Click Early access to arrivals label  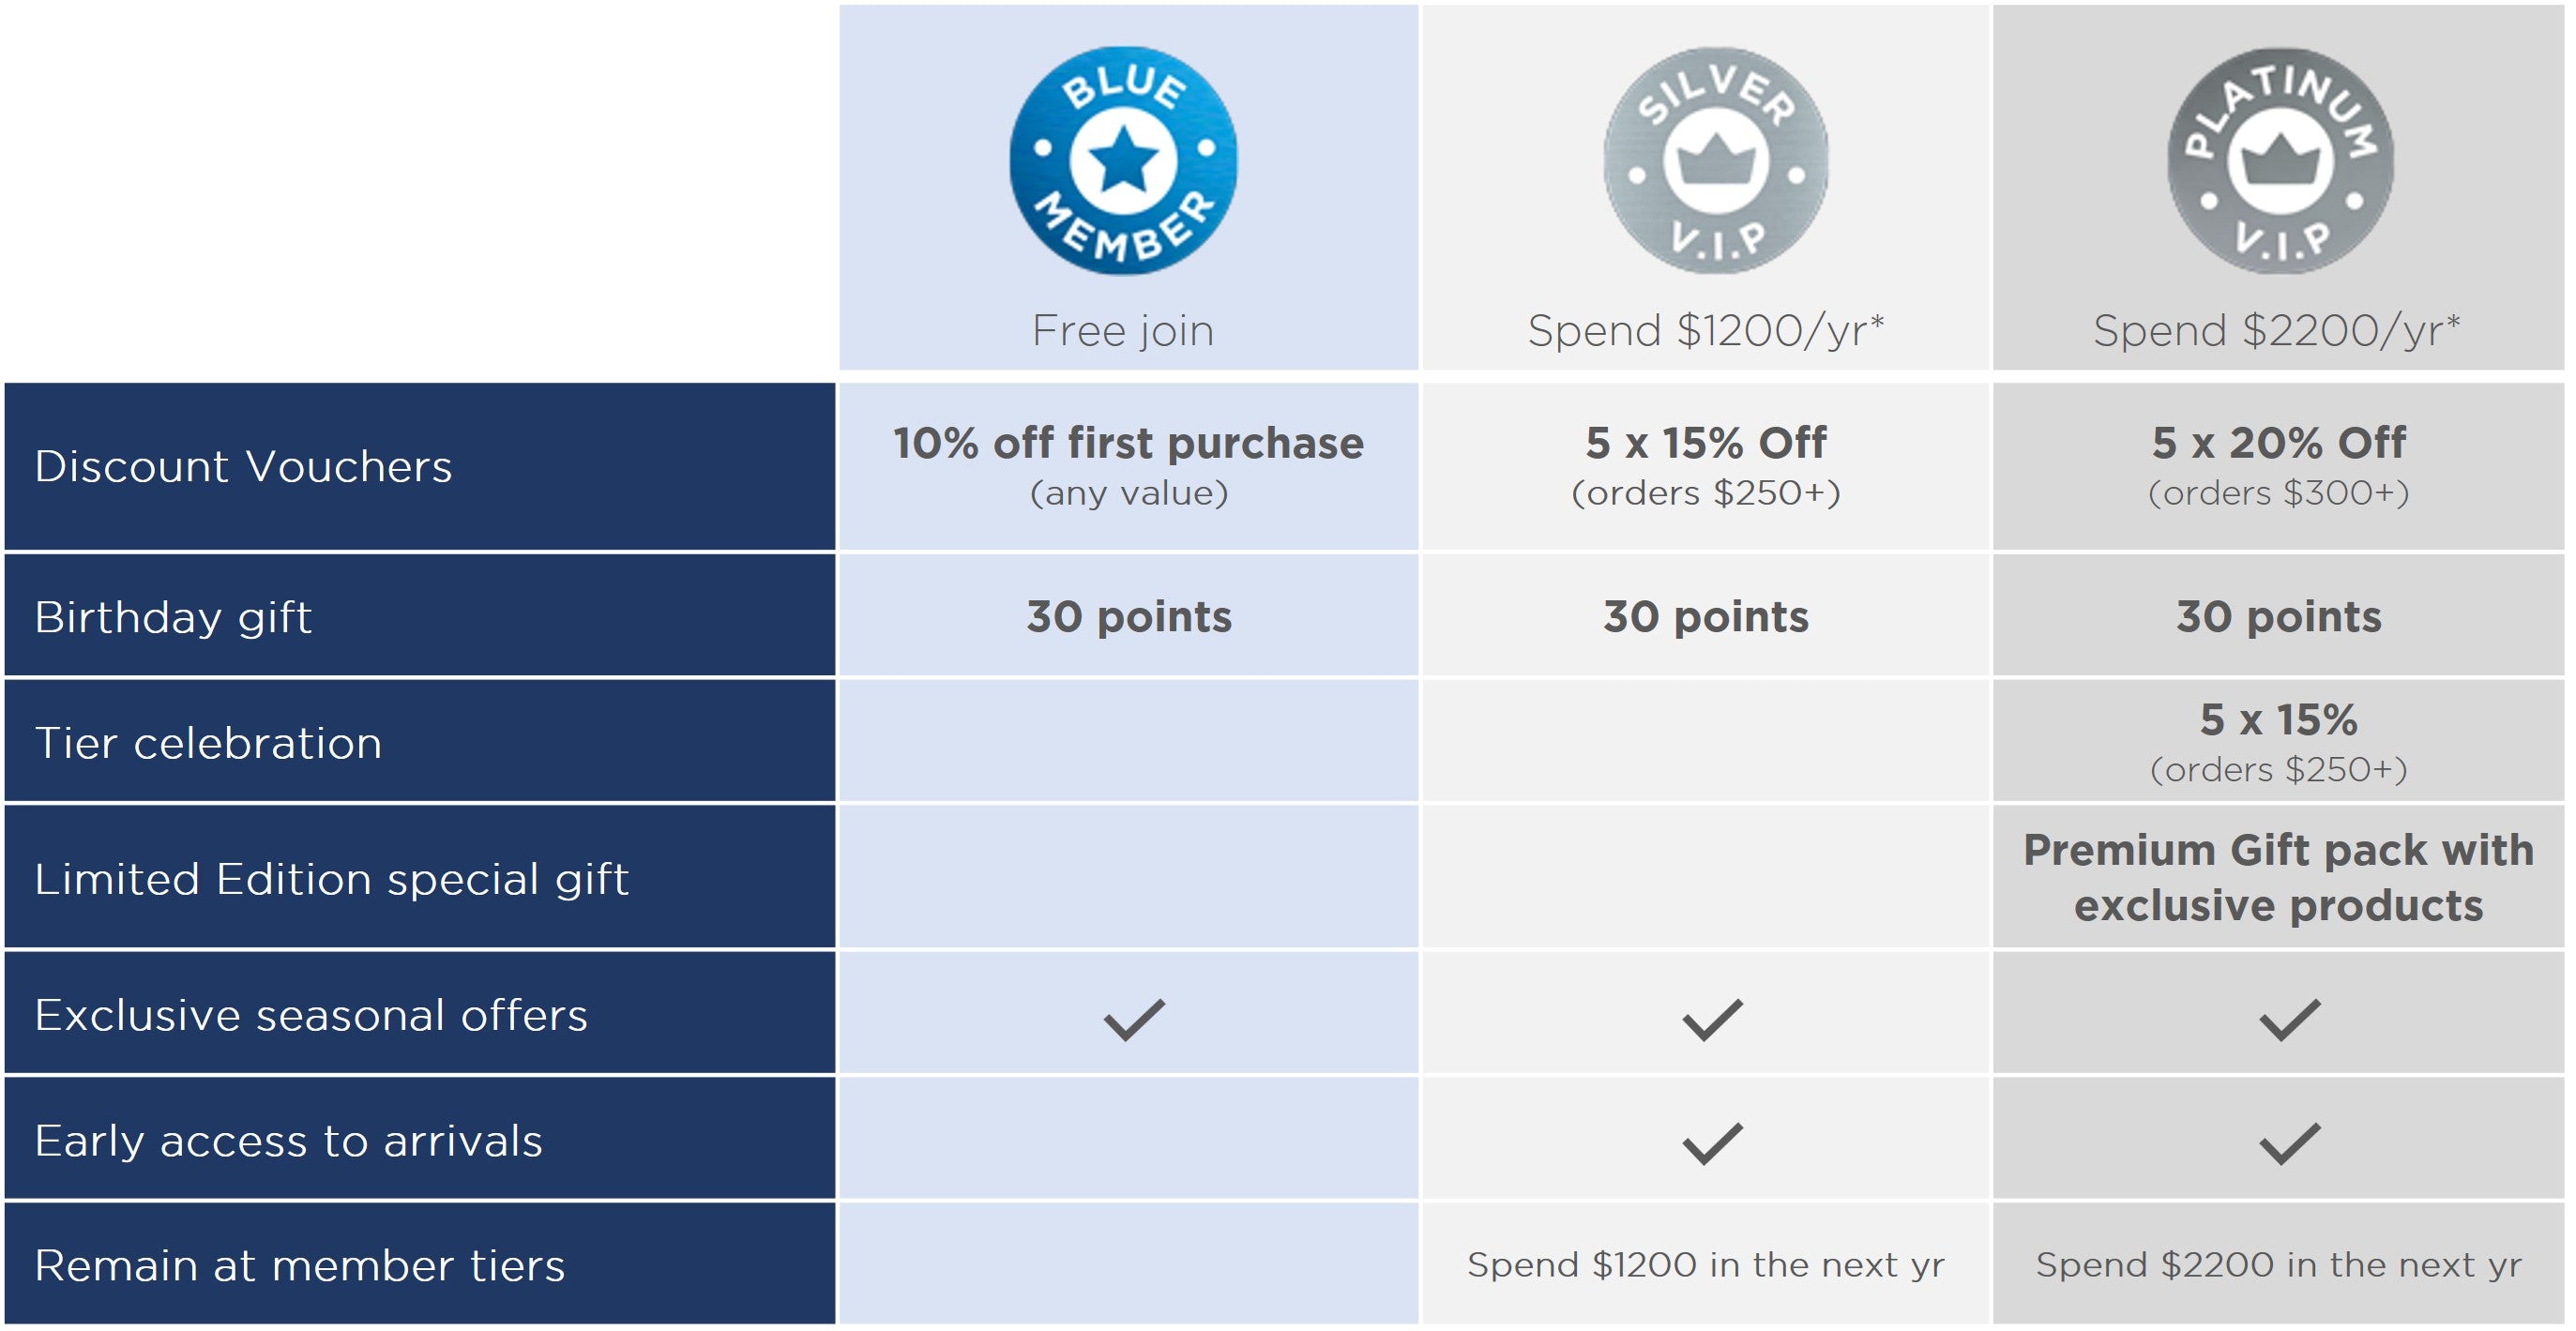[x=288, y=1141]
